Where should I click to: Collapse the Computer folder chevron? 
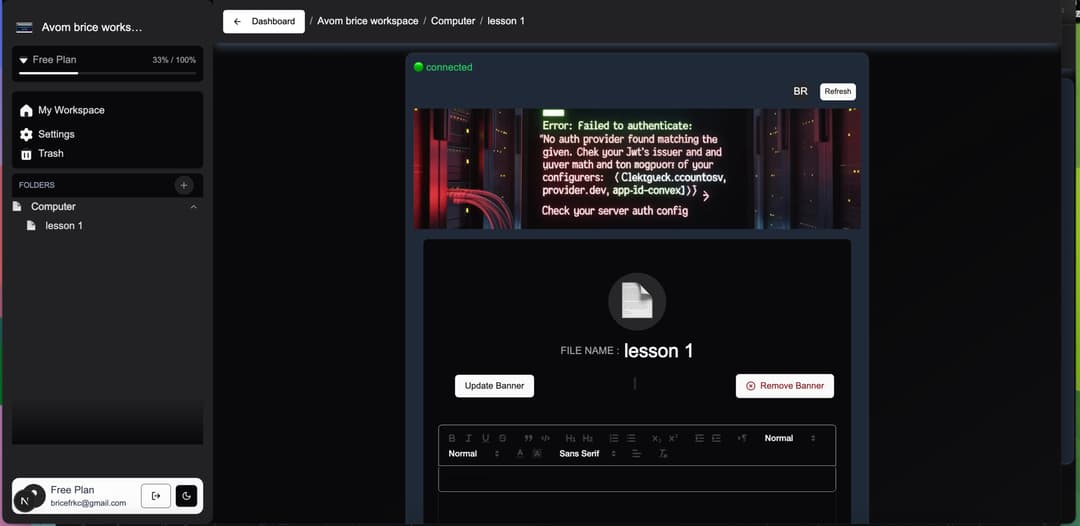(x=193, y=207)
